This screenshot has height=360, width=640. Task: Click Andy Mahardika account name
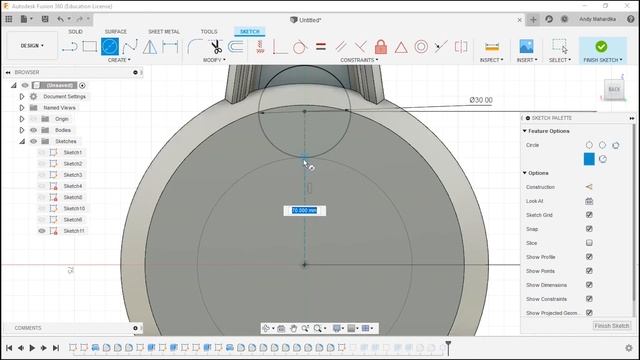(x=597, y=19)
